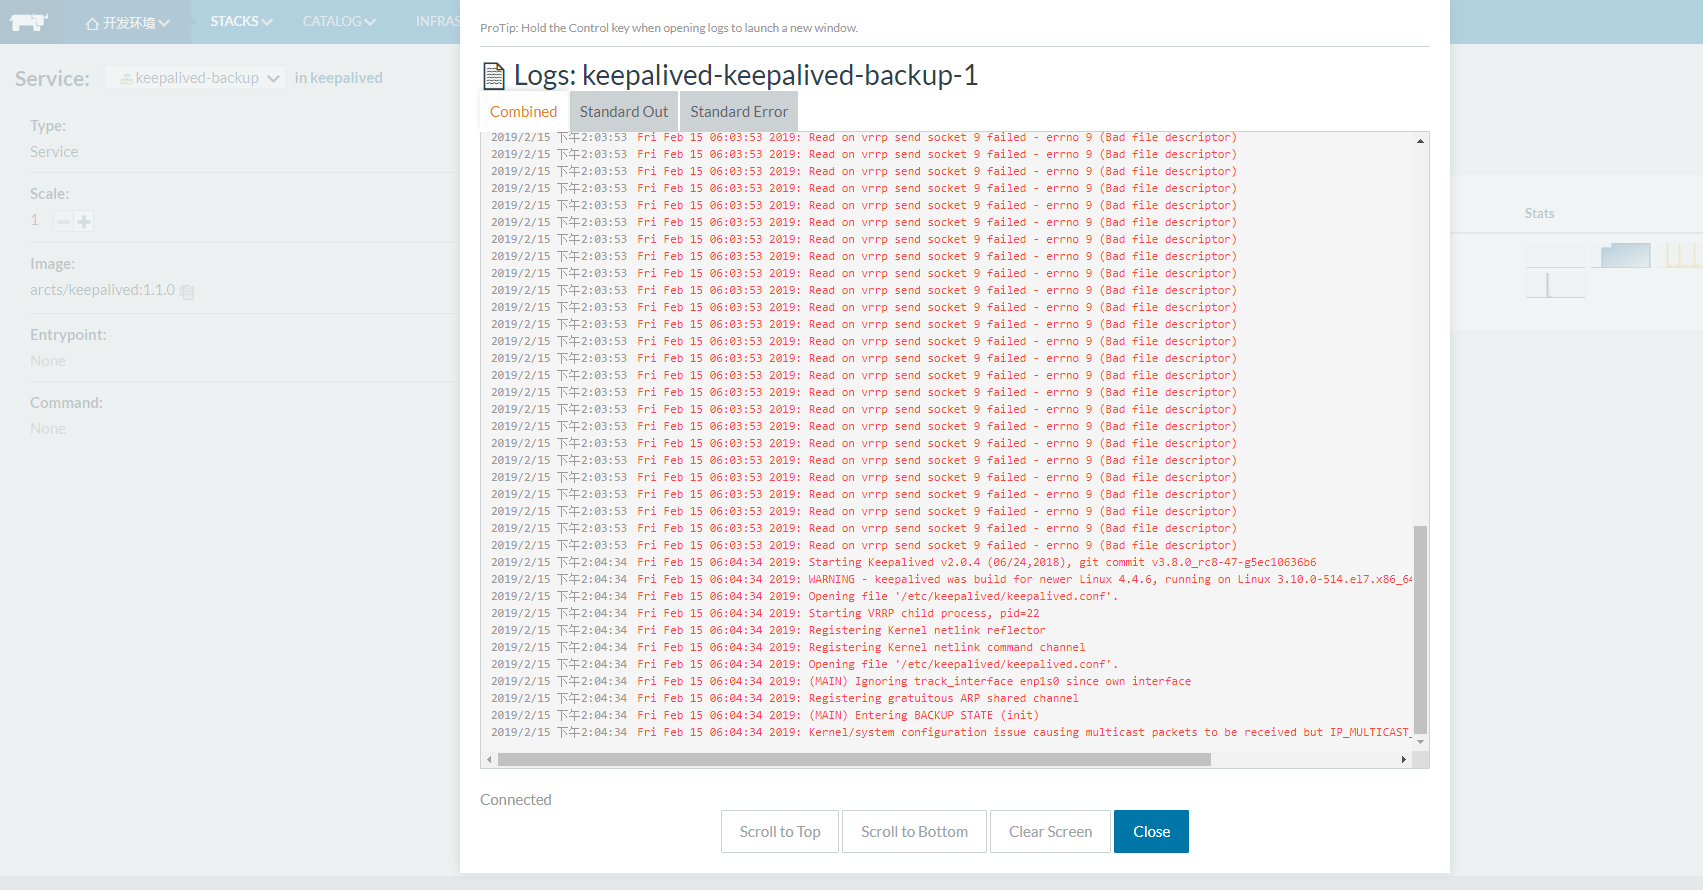Switch to the Combined logs tab

point(523,112)
